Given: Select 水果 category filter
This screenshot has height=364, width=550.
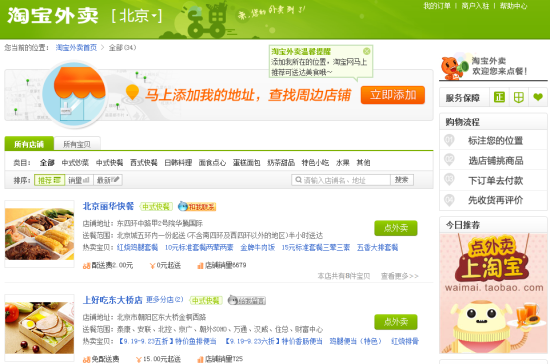Looking at the screenshot, I should tap(343, 163).
